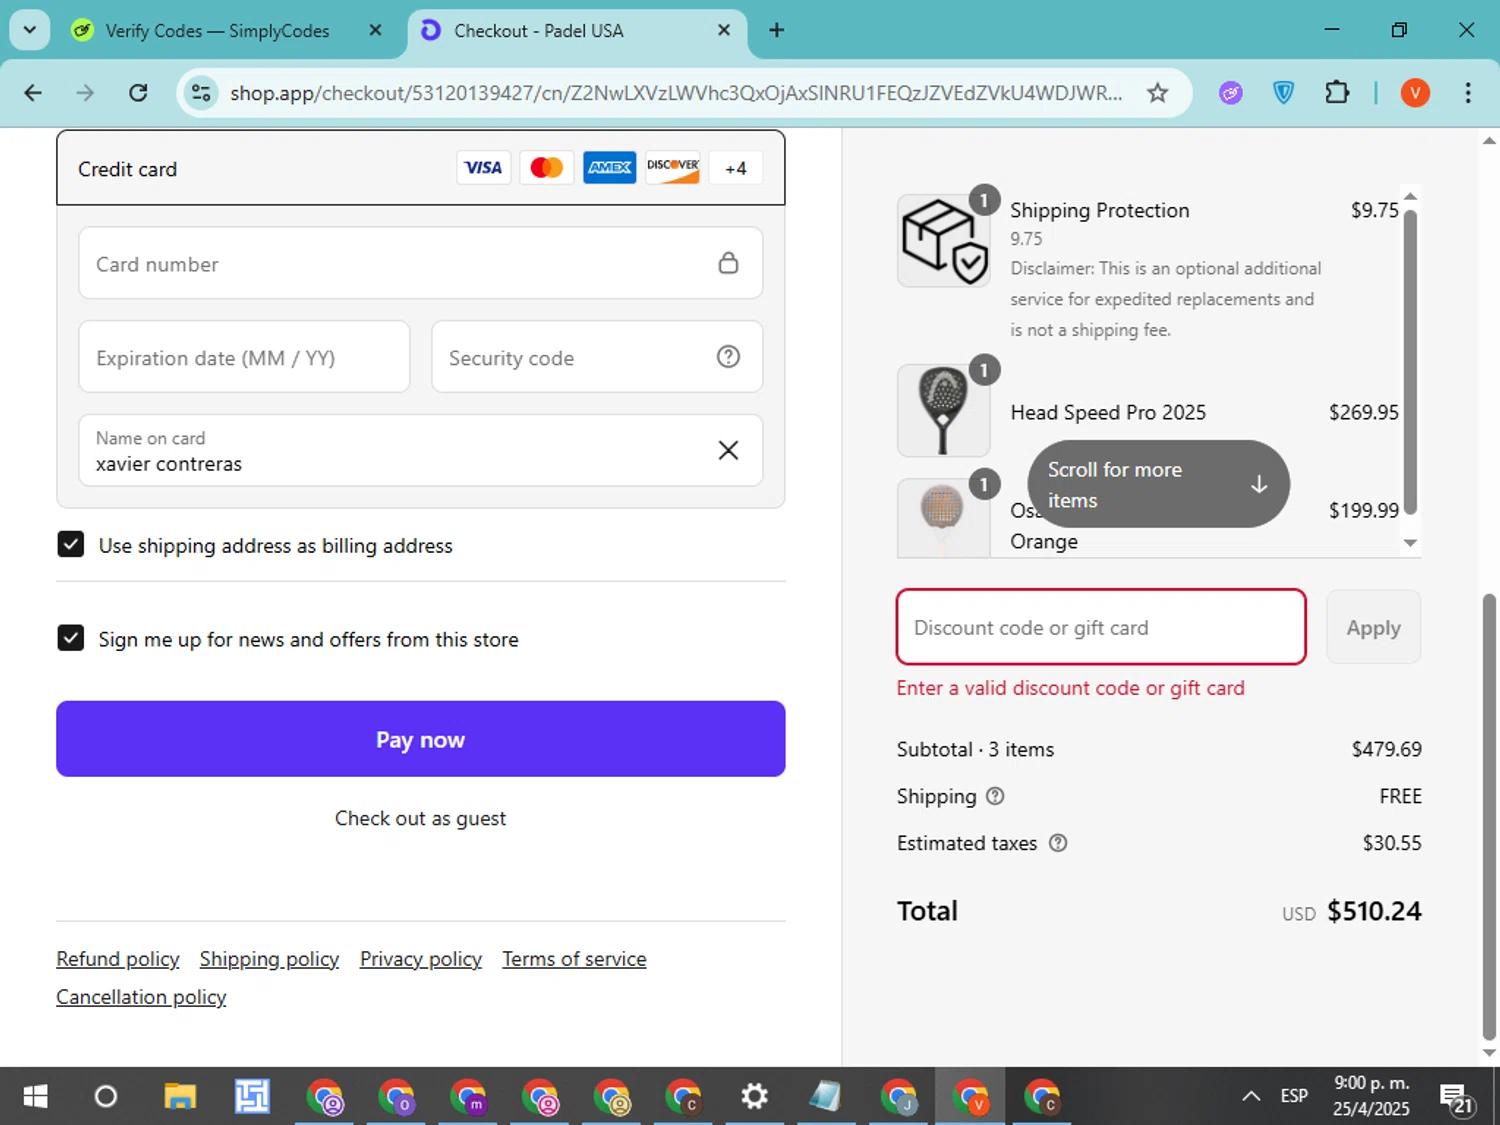
Task: Open the notification center icon
Action: click(x=1455, y=1098)
